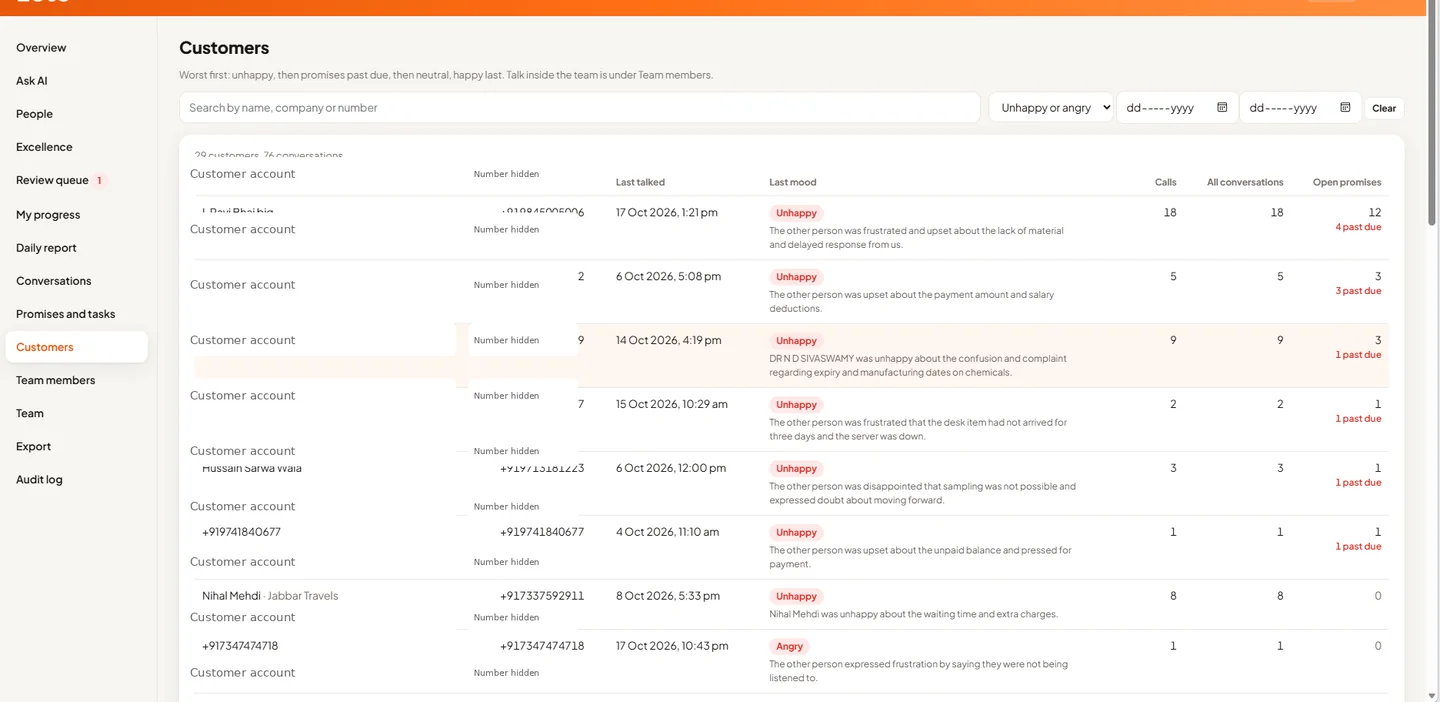The height and width of the screenshot is (702, 1440).
Task: Click the Last mood column header
Action: [792, 182]
